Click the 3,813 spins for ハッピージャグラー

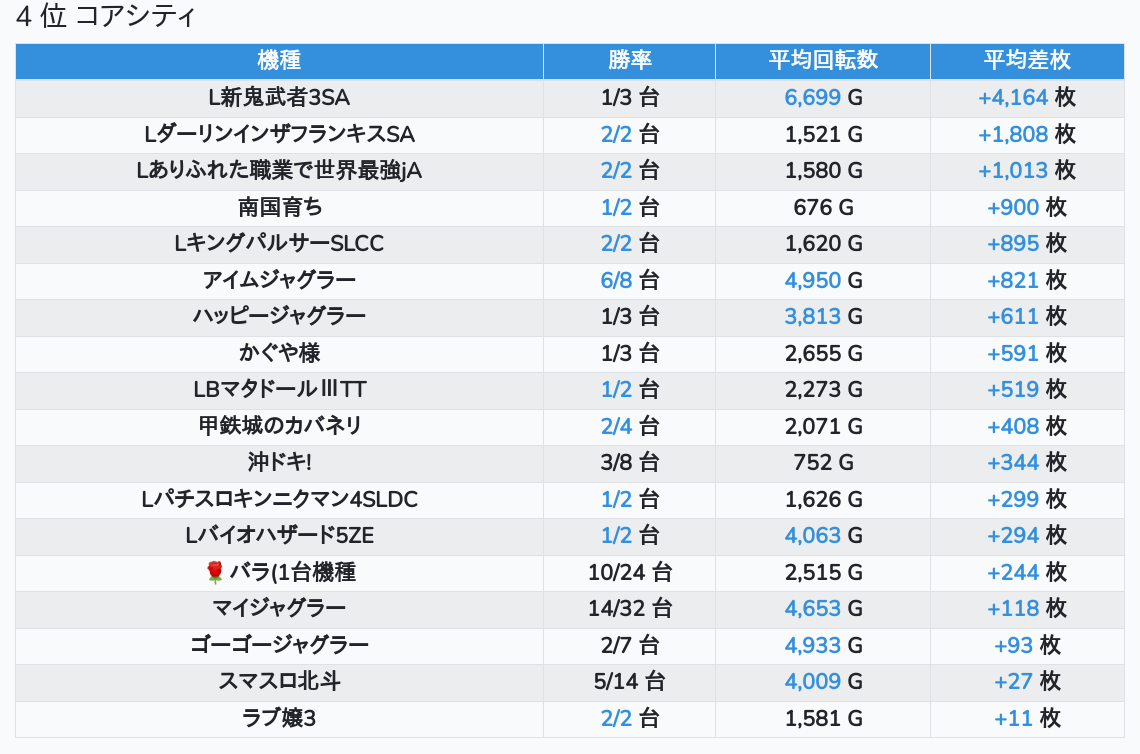pos(813,316)
